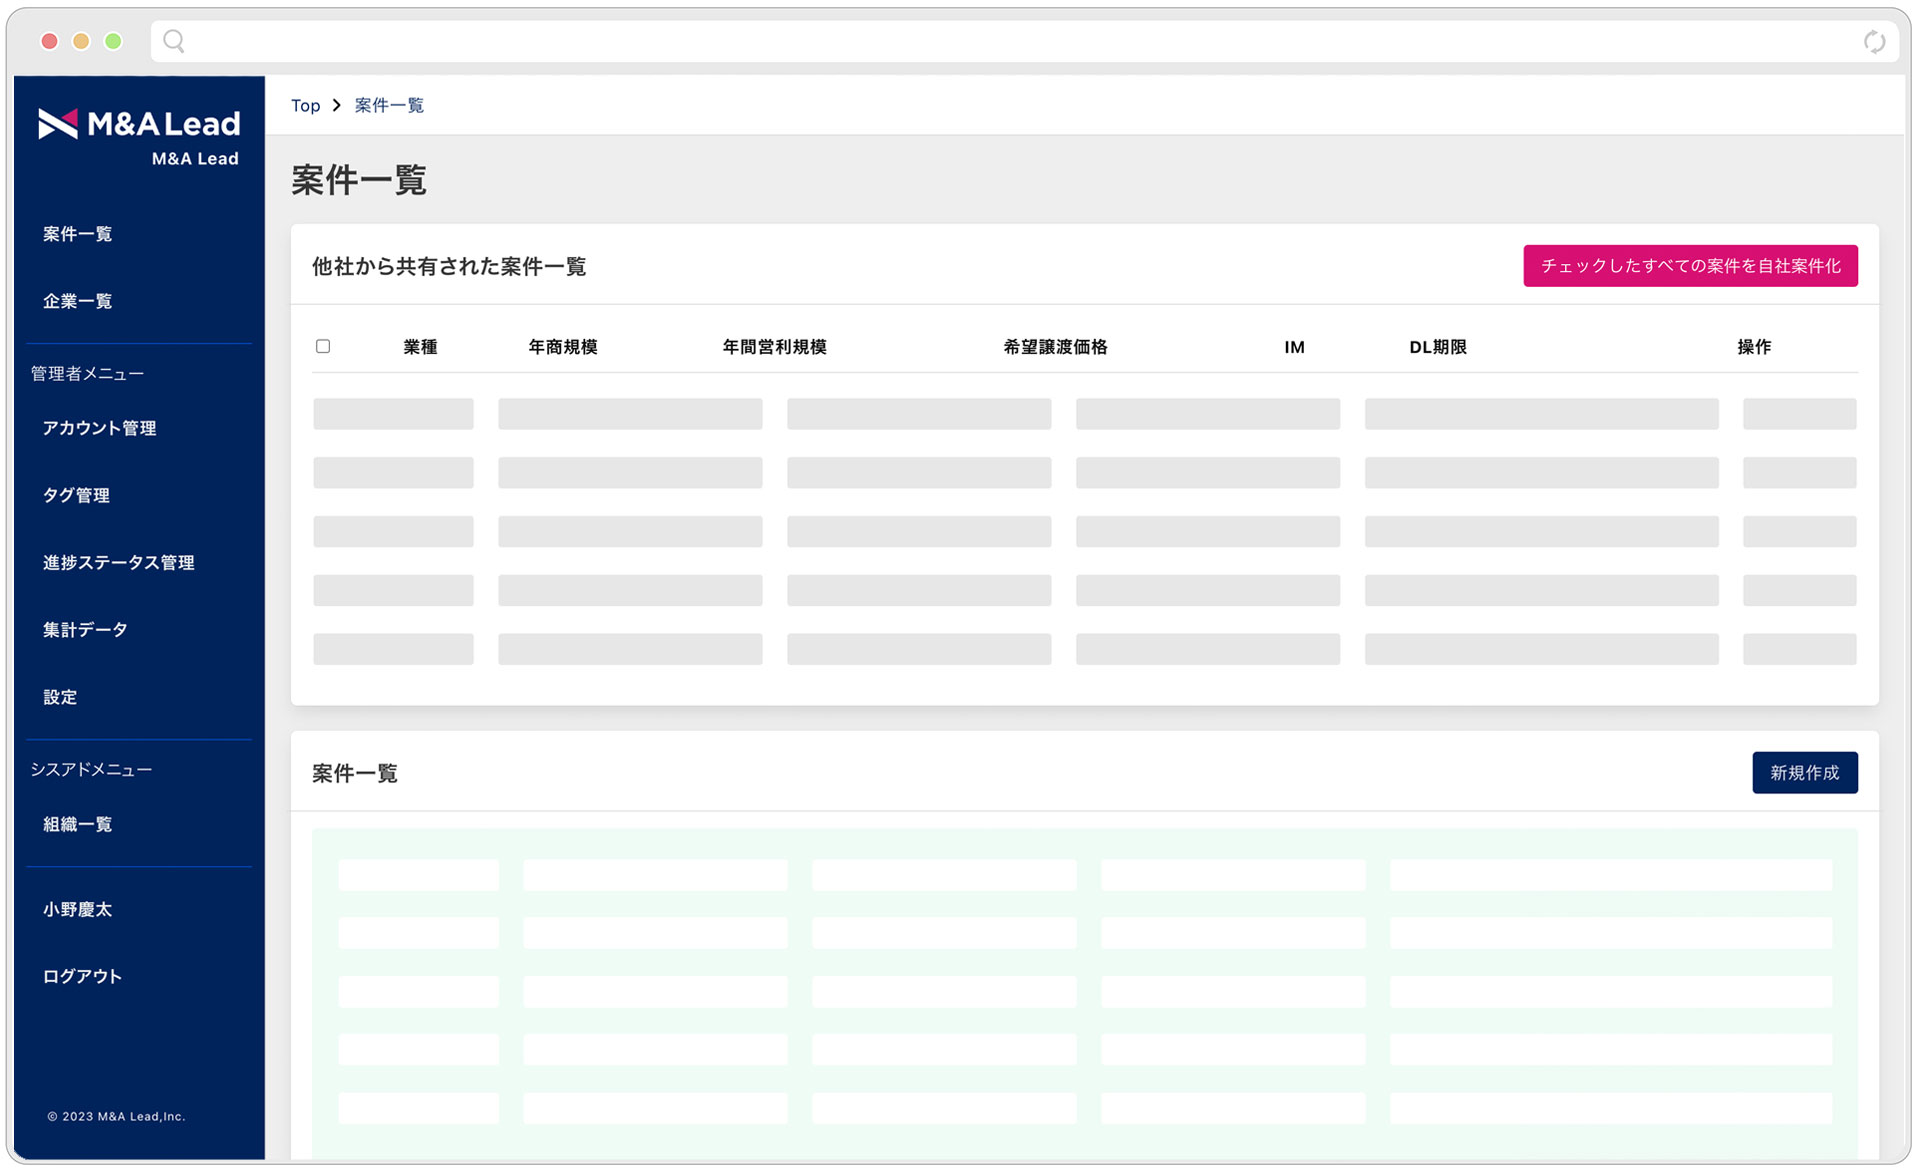Click the Top breadcrumb link
Image resolution: width=1920 pixels, height=1170 pixels.
tap(305, 105)
